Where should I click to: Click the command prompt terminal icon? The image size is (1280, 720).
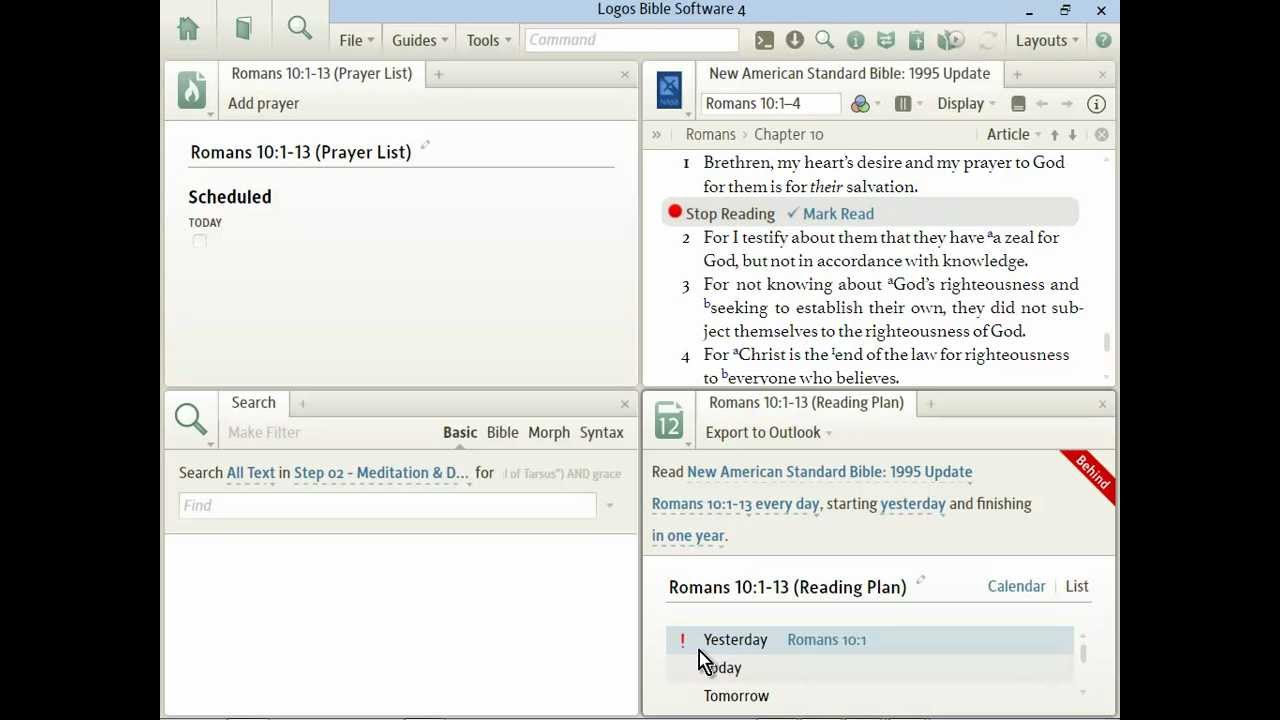click(764, 40)
